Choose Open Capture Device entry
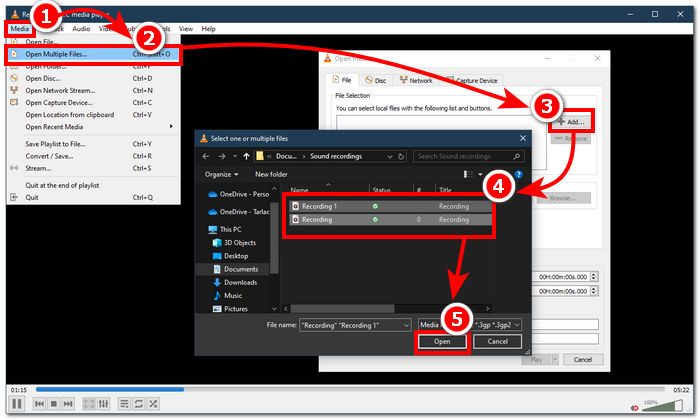This screenshot has height=420, width=700. (x=94, y=103)
